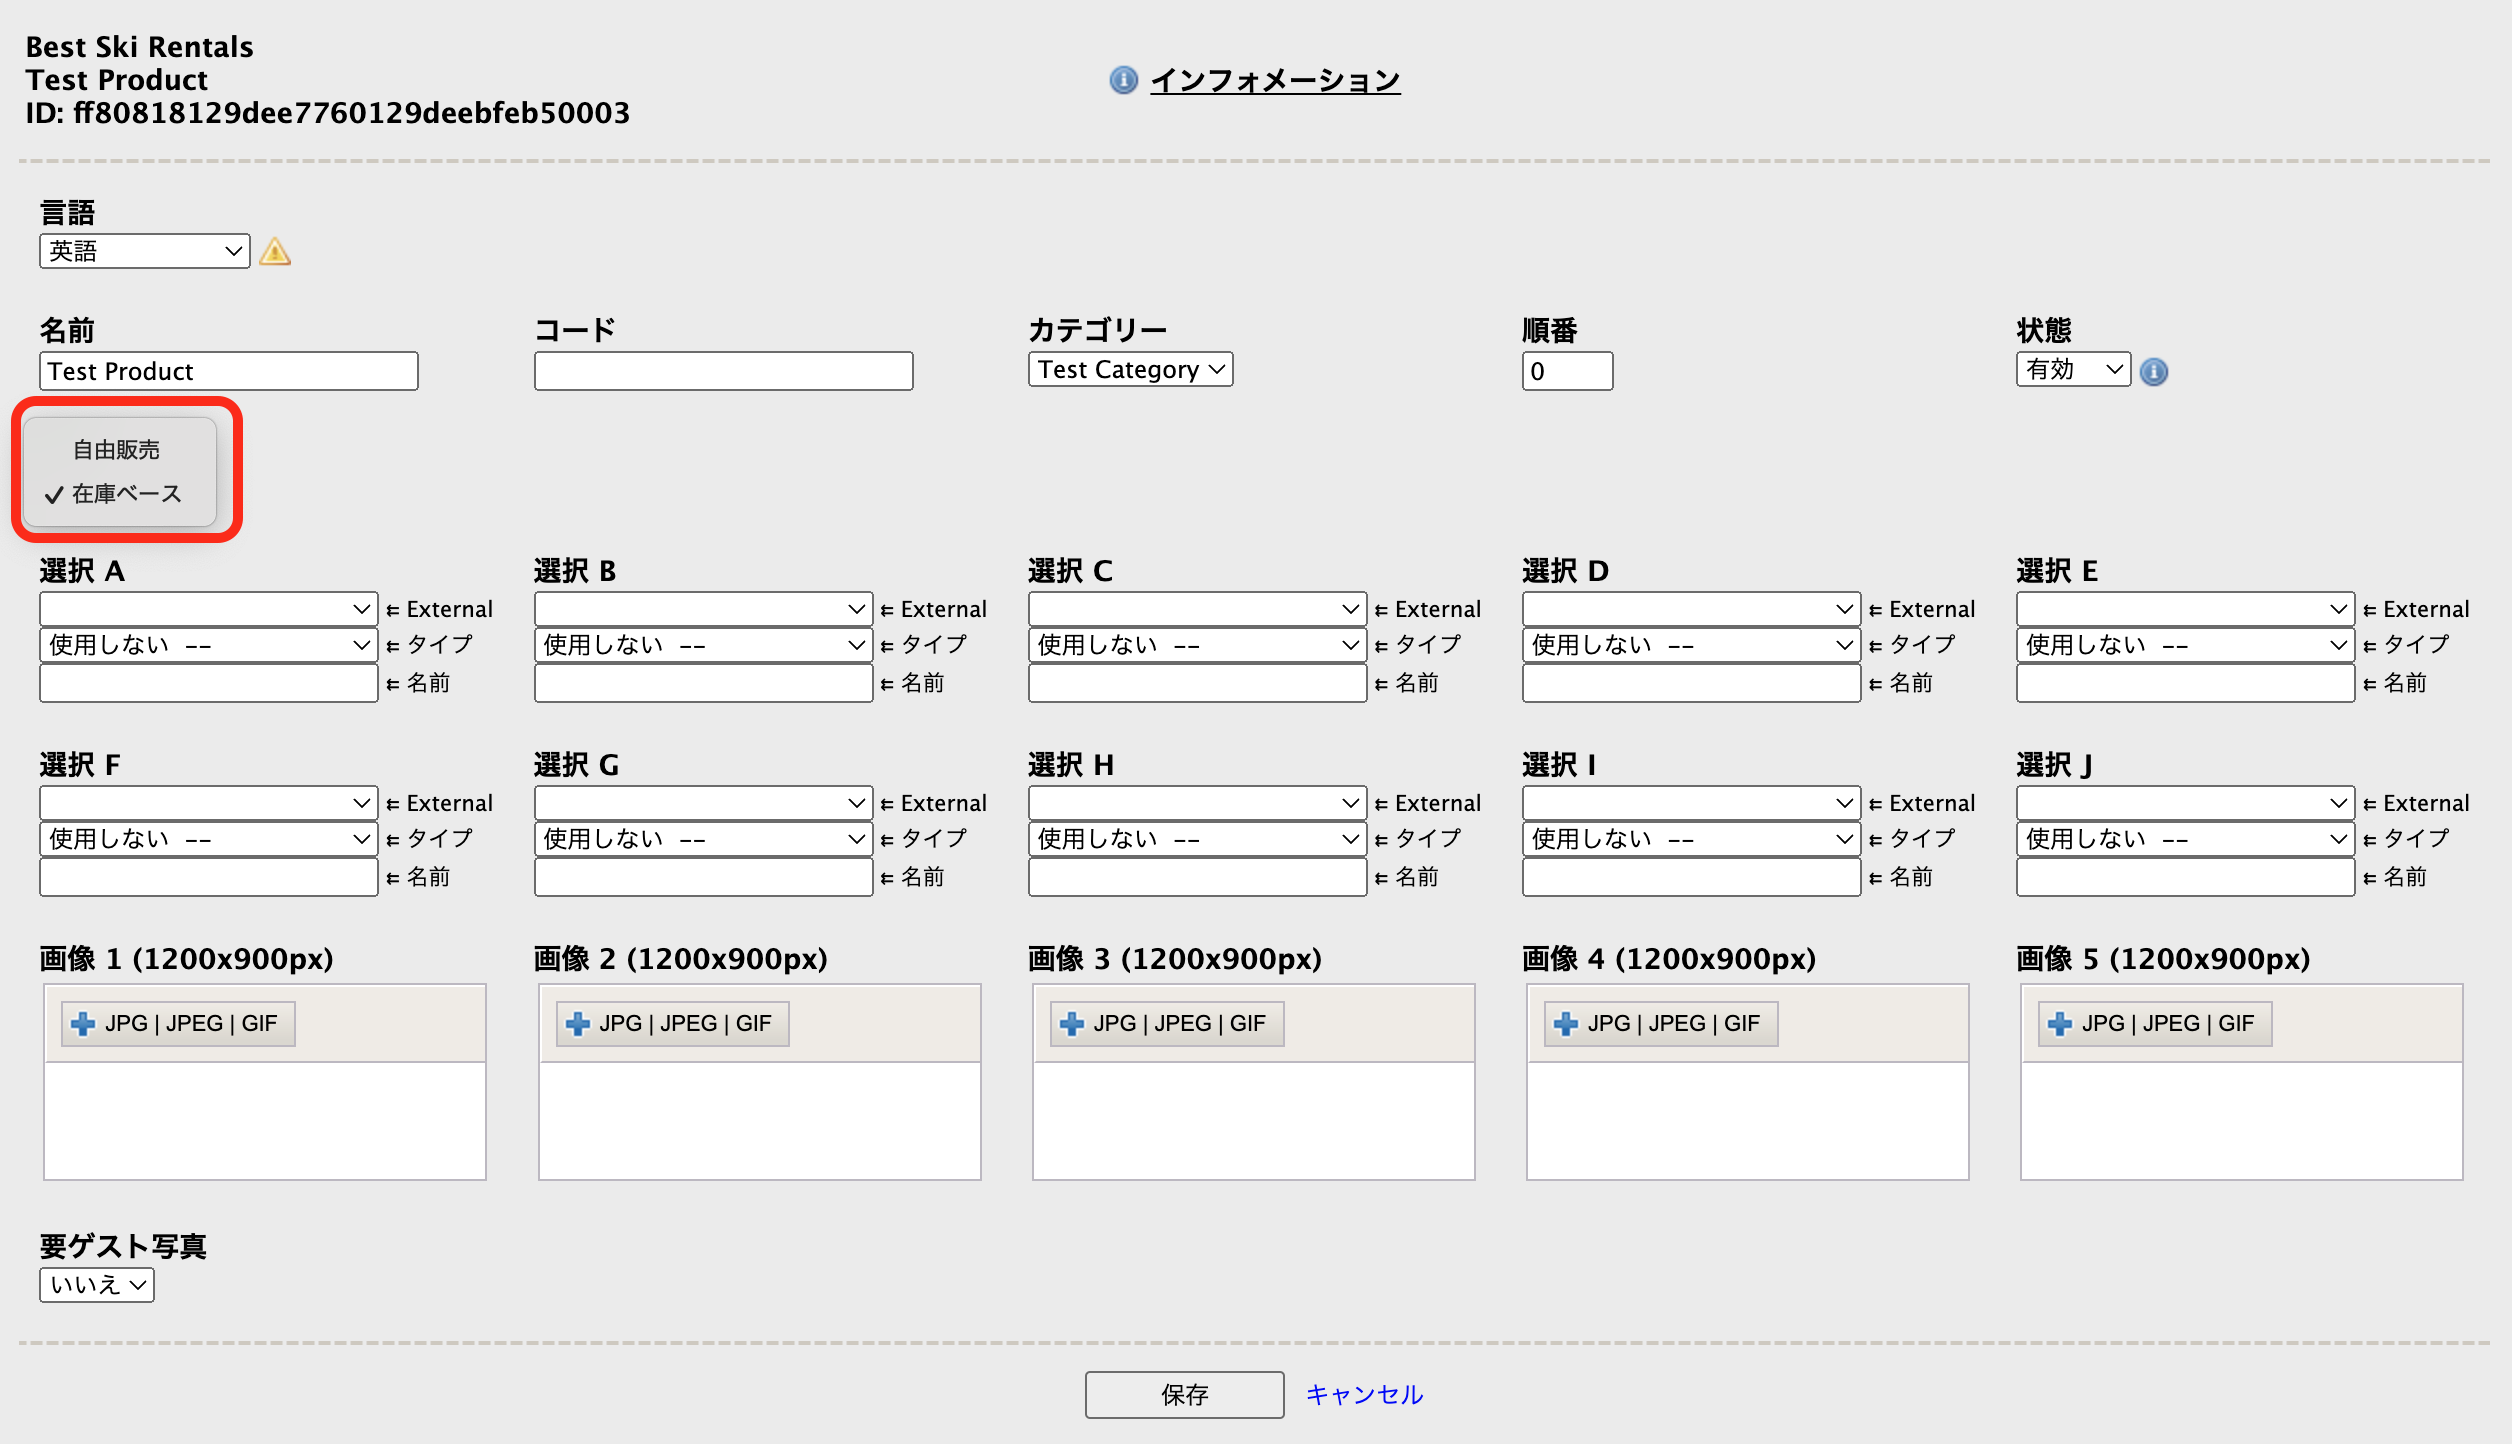The width and height of the screenshot is (2512, 1444).
Task: Click the plus icon in 画像 3 upload
Action: click(1072, 1023)
